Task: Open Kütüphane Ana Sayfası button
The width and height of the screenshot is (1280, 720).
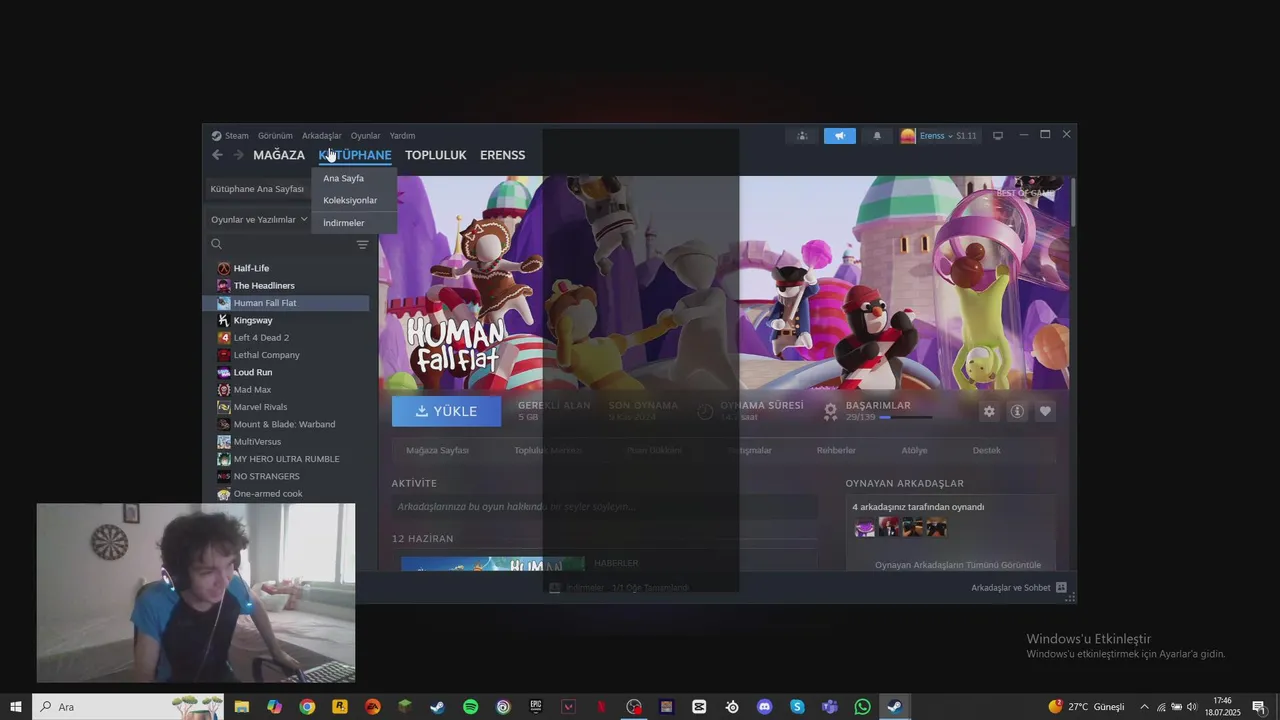Action: (x=258, y=189)
